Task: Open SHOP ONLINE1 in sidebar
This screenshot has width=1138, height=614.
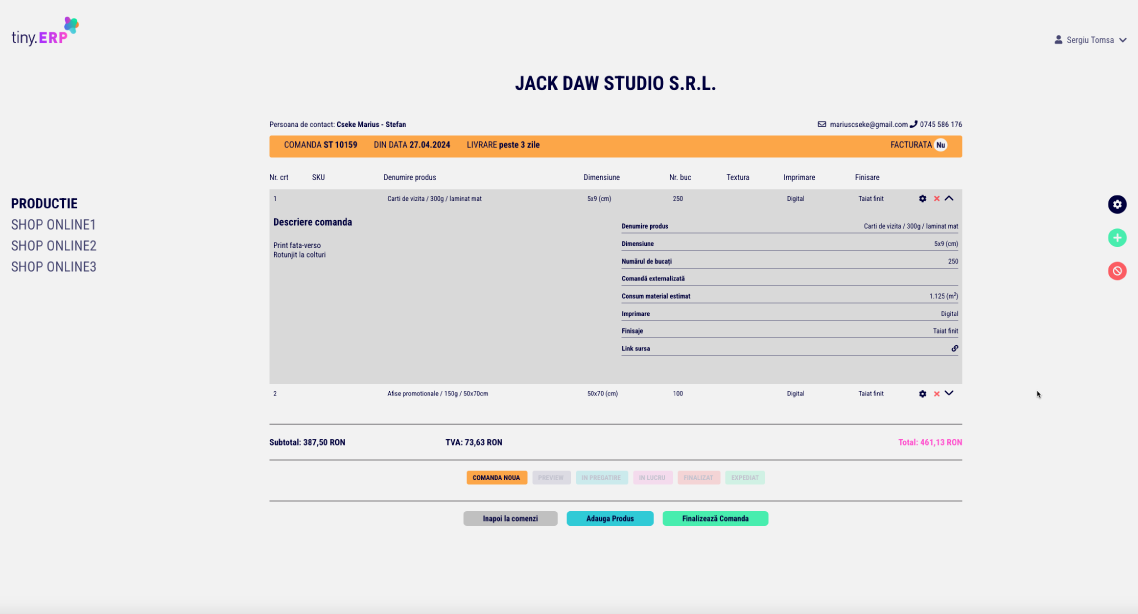Action: tap(54, 225)
